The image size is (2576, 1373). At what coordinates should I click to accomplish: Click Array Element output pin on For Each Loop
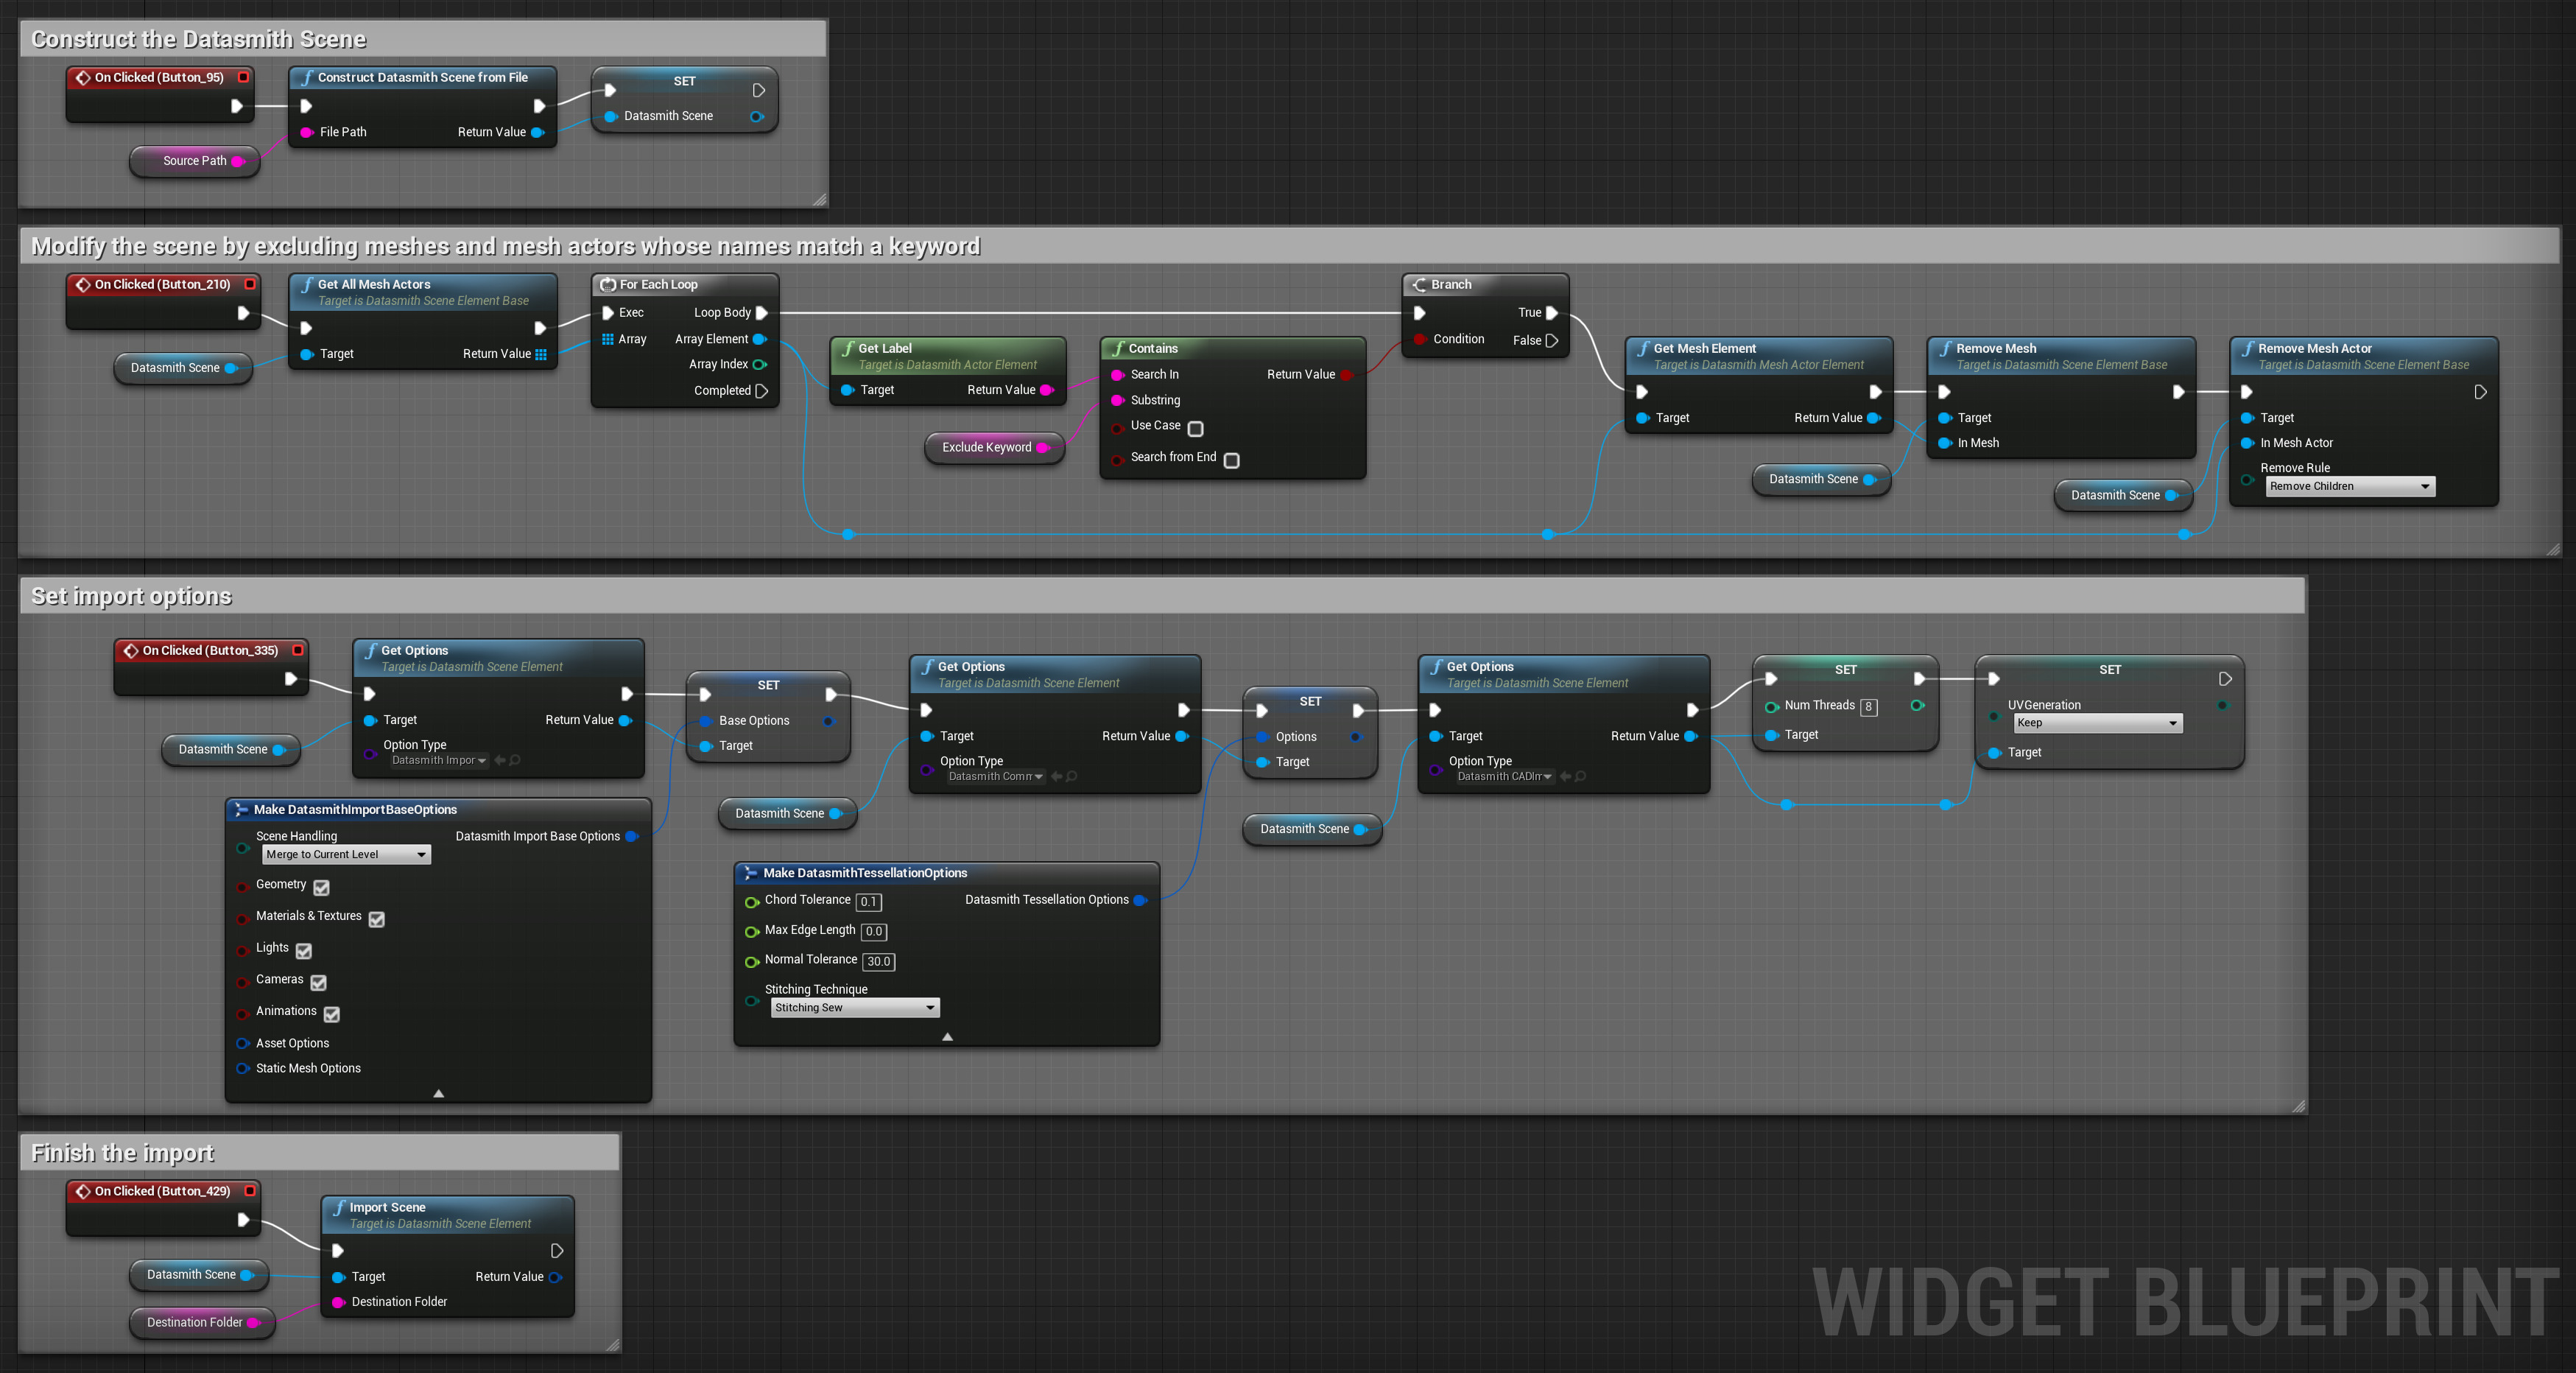tap(759, 339)
